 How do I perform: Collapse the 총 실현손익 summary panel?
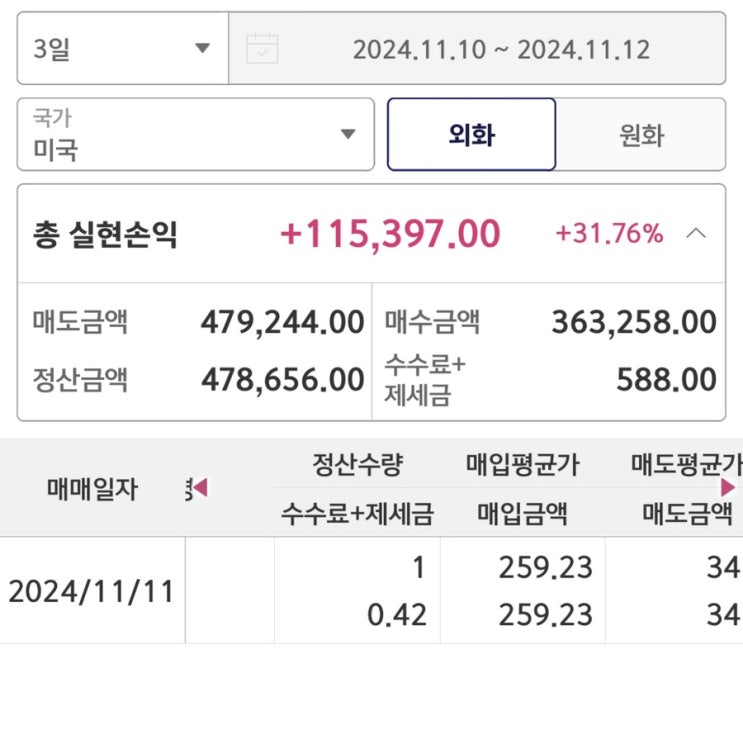696,234
